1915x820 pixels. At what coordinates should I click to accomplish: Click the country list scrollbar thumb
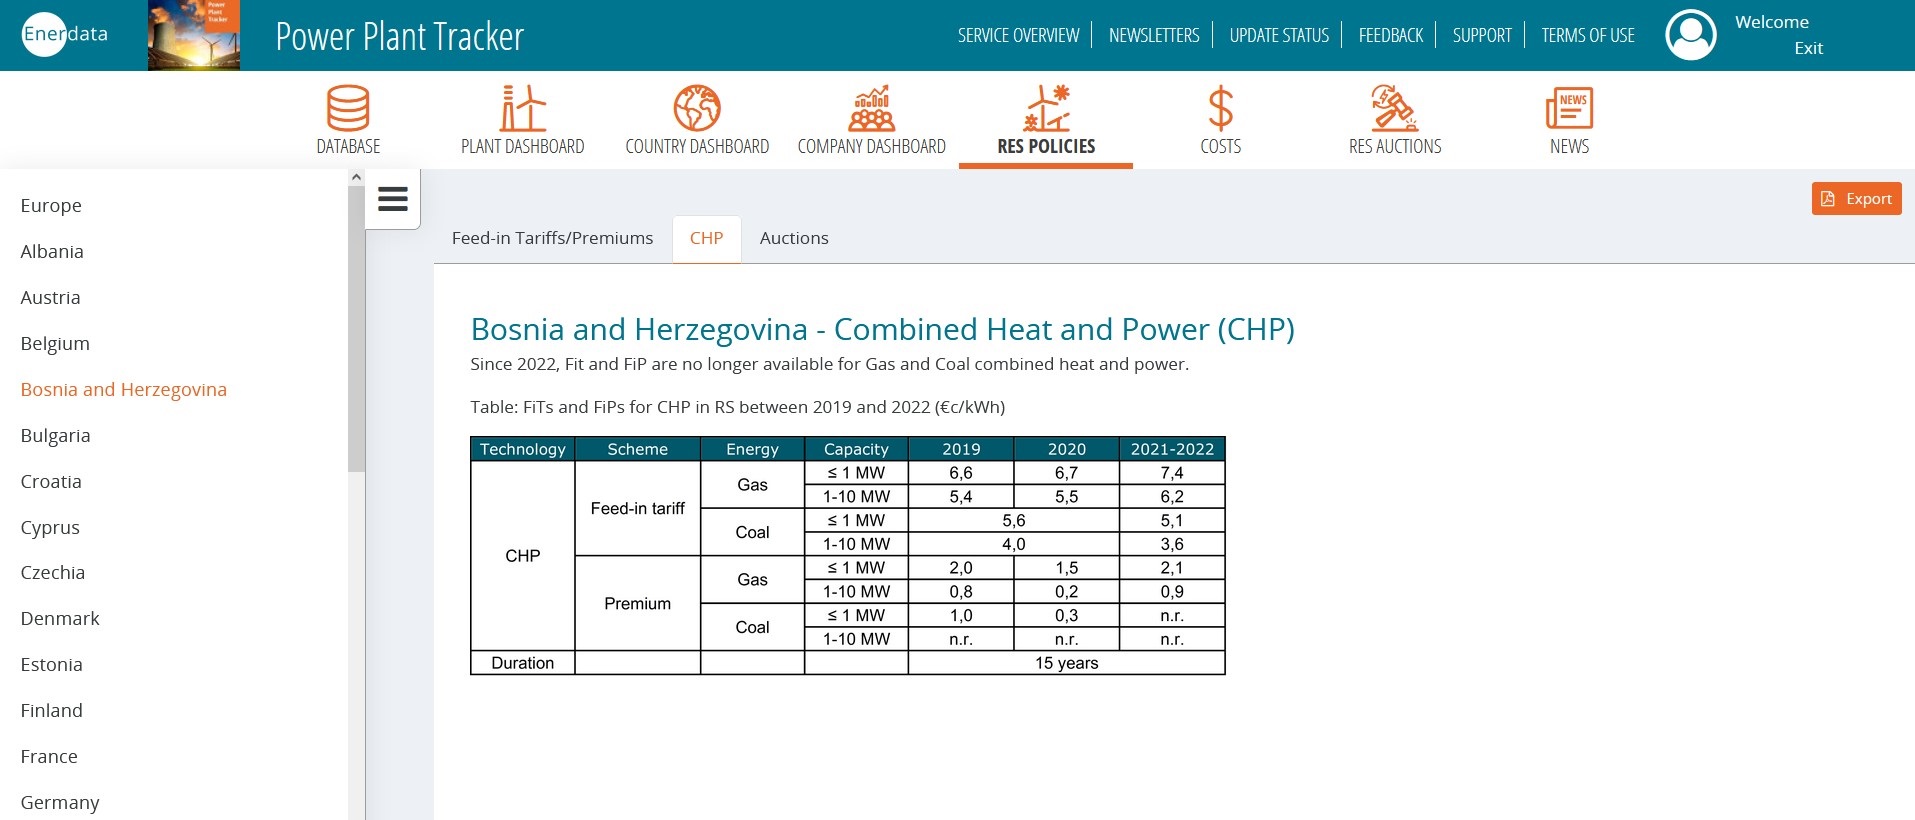pos(356,328)
